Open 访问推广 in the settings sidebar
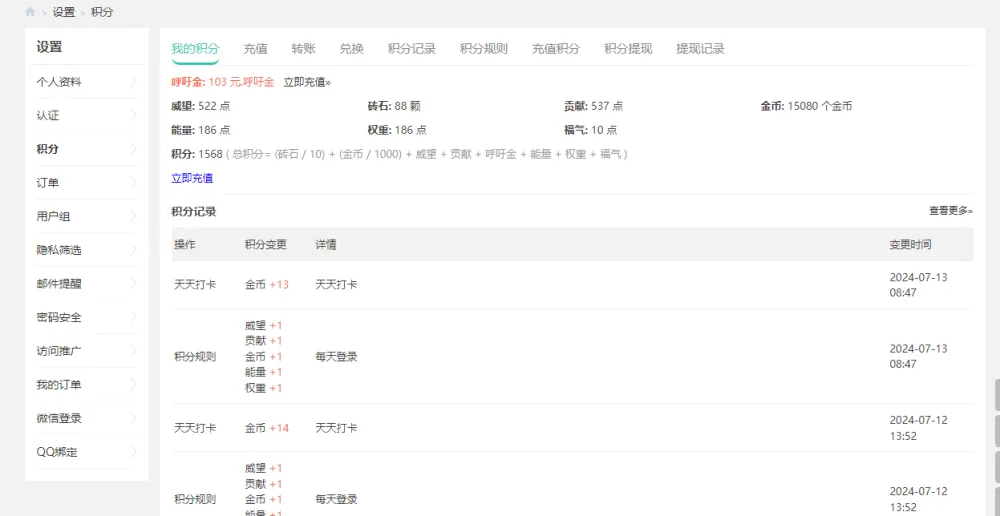 (x=59, y=351)
